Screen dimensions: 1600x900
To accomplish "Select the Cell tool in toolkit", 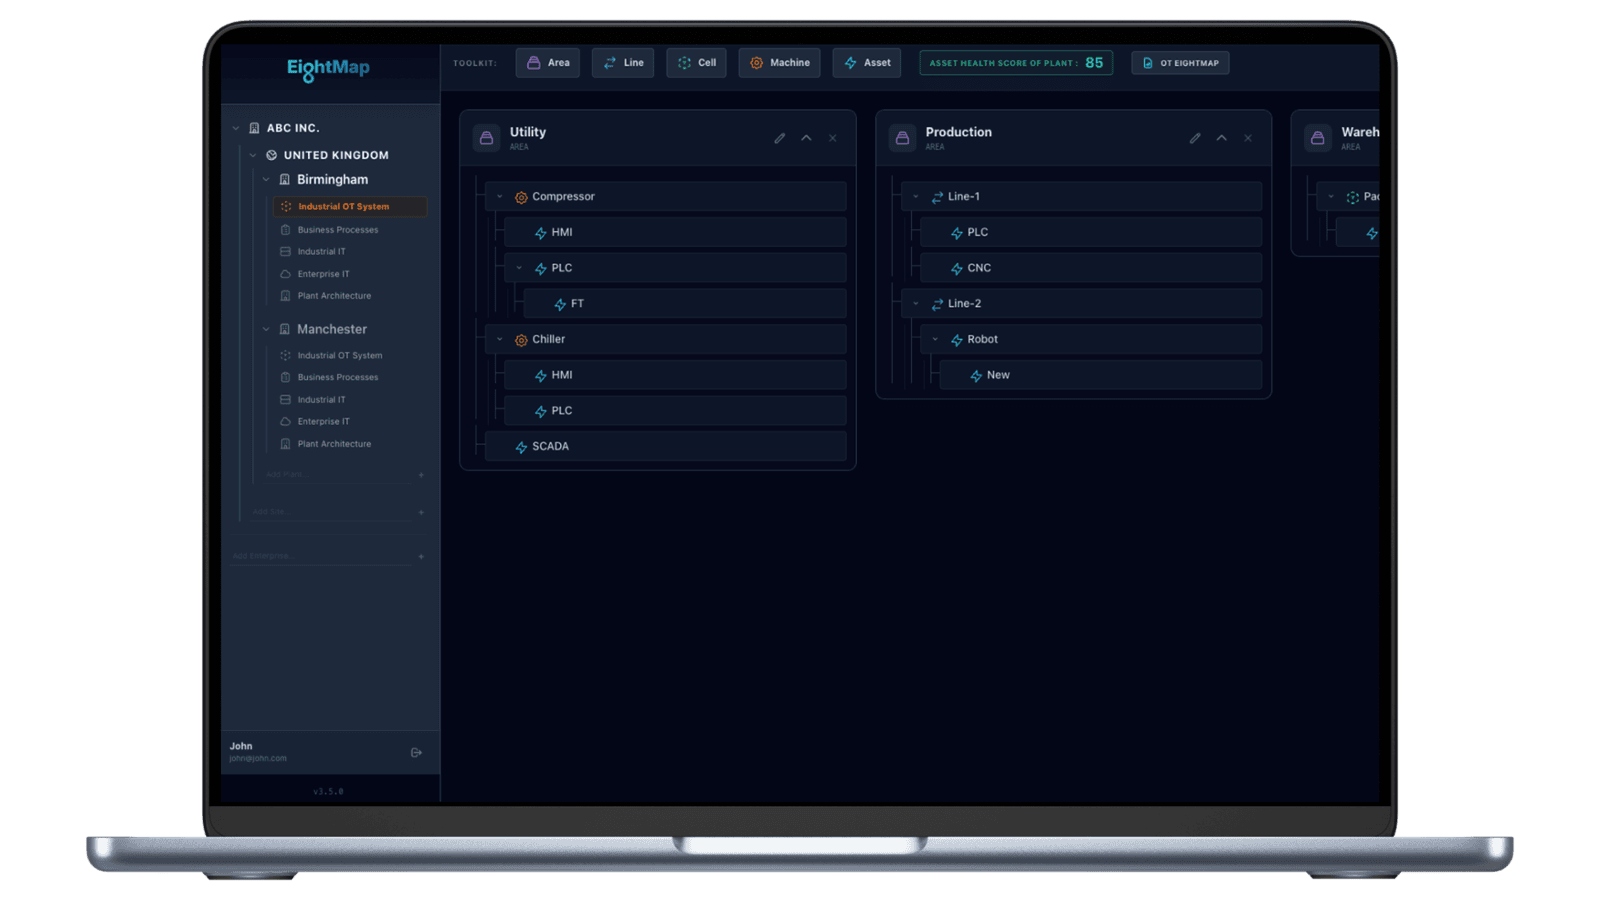I will pyautogui.click(x=696, y=63).
